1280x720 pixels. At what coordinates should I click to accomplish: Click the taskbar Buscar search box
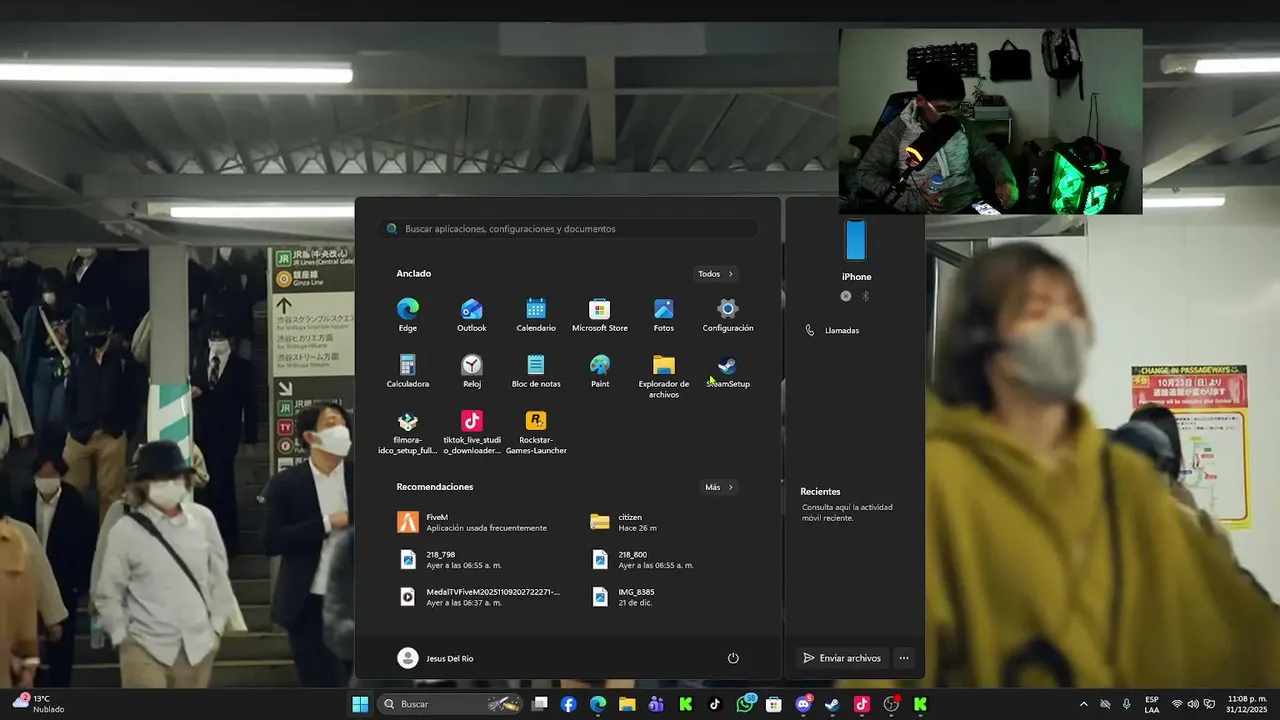(x=451, y=704)
